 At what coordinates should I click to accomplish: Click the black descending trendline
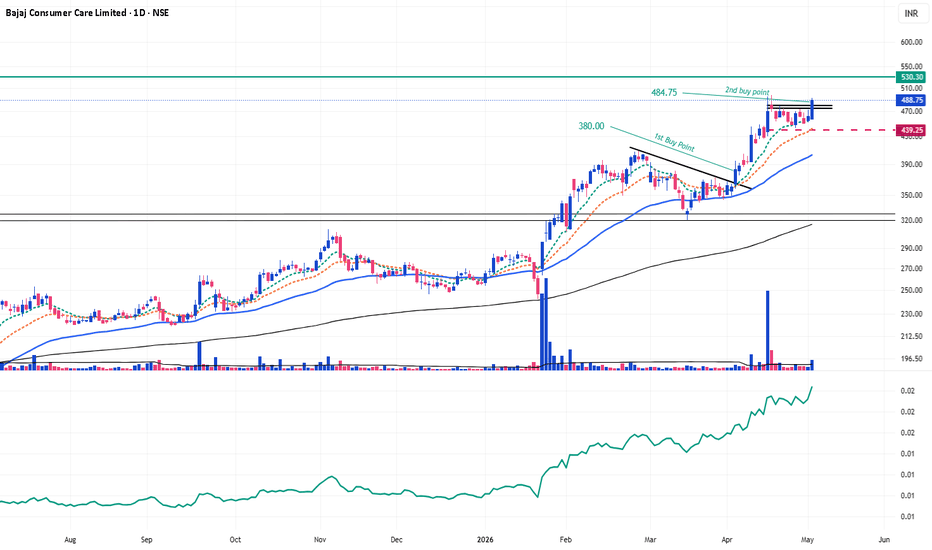tap(690, 168)
